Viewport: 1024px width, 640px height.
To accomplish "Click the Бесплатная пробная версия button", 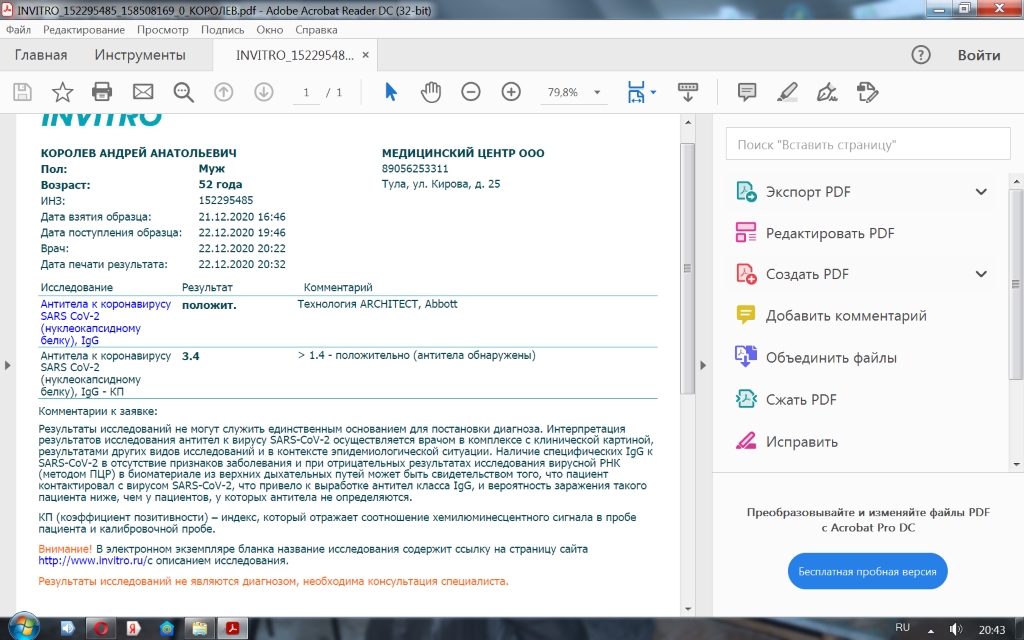I will 867,571.
